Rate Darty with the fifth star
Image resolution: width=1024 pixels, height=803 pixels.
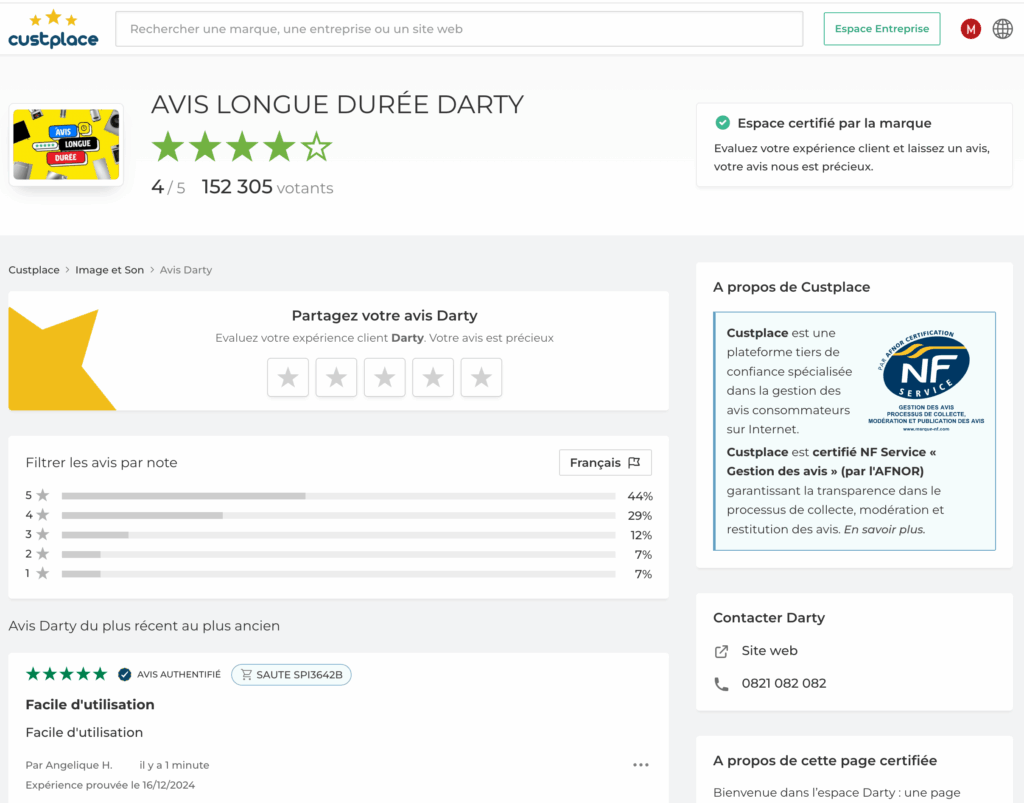coord(481,377)
